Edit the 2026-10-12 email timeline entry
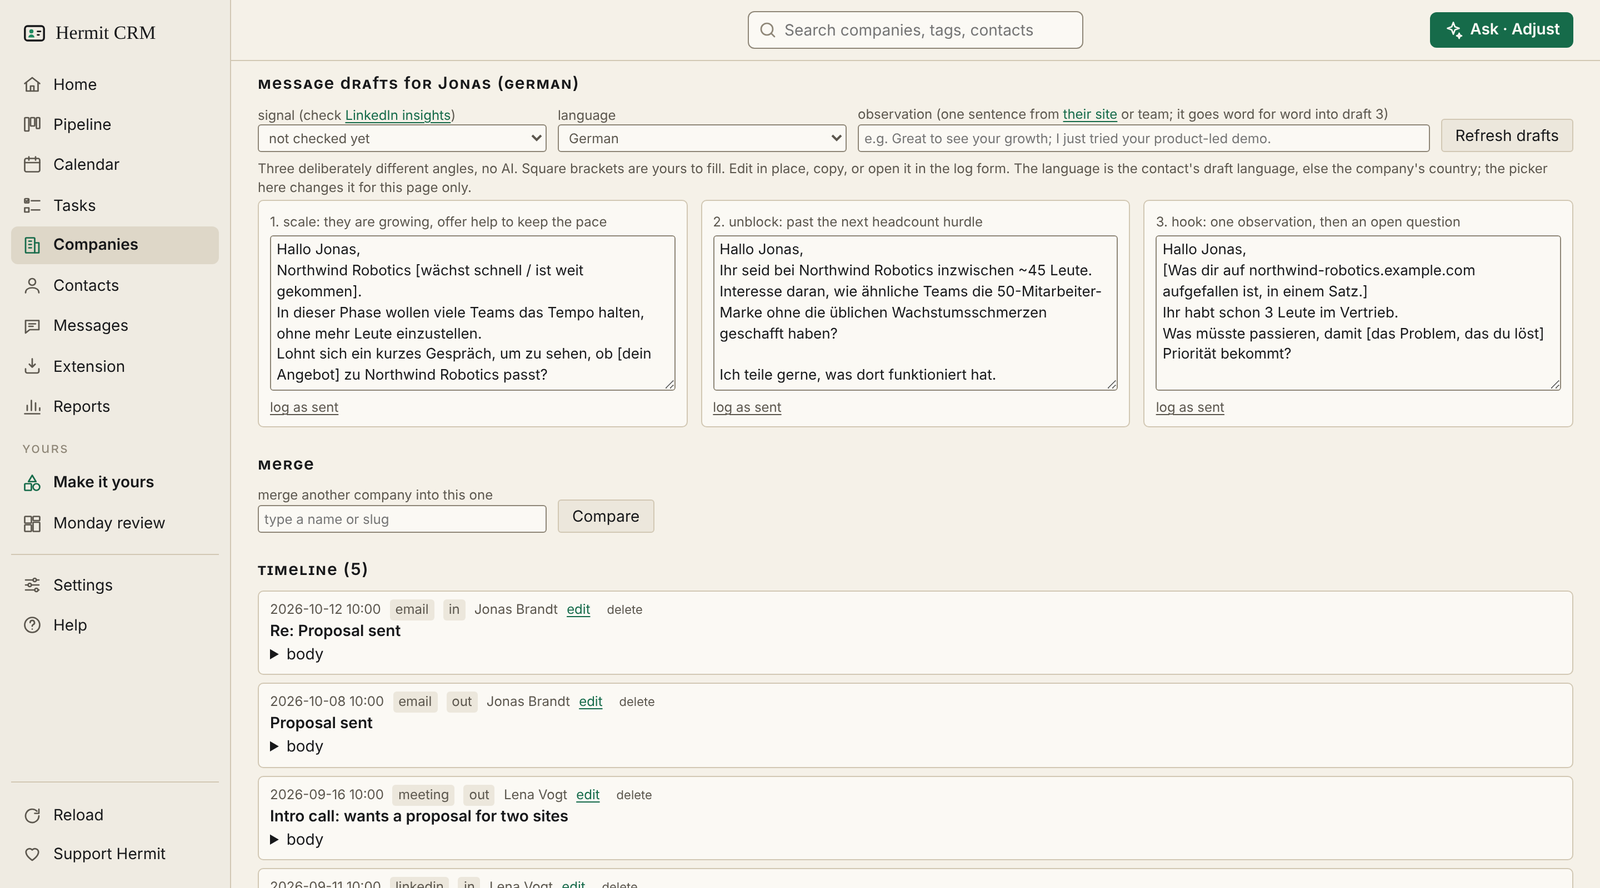Screen dimensions: 1600x888 [x=579, y=609]
